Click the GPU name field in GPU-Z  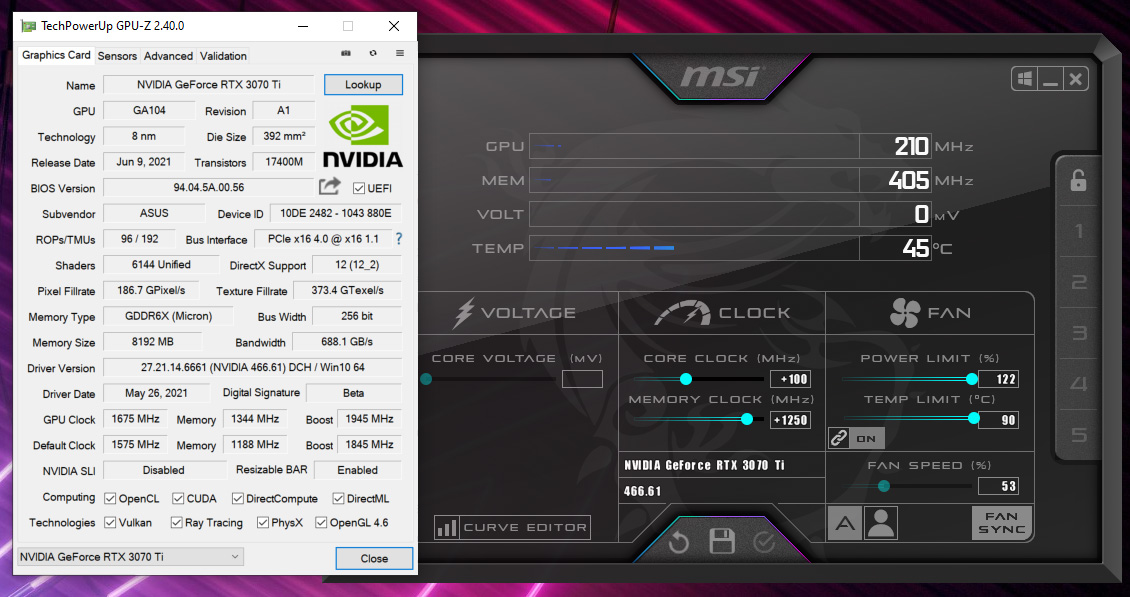[x=209, y=84]
